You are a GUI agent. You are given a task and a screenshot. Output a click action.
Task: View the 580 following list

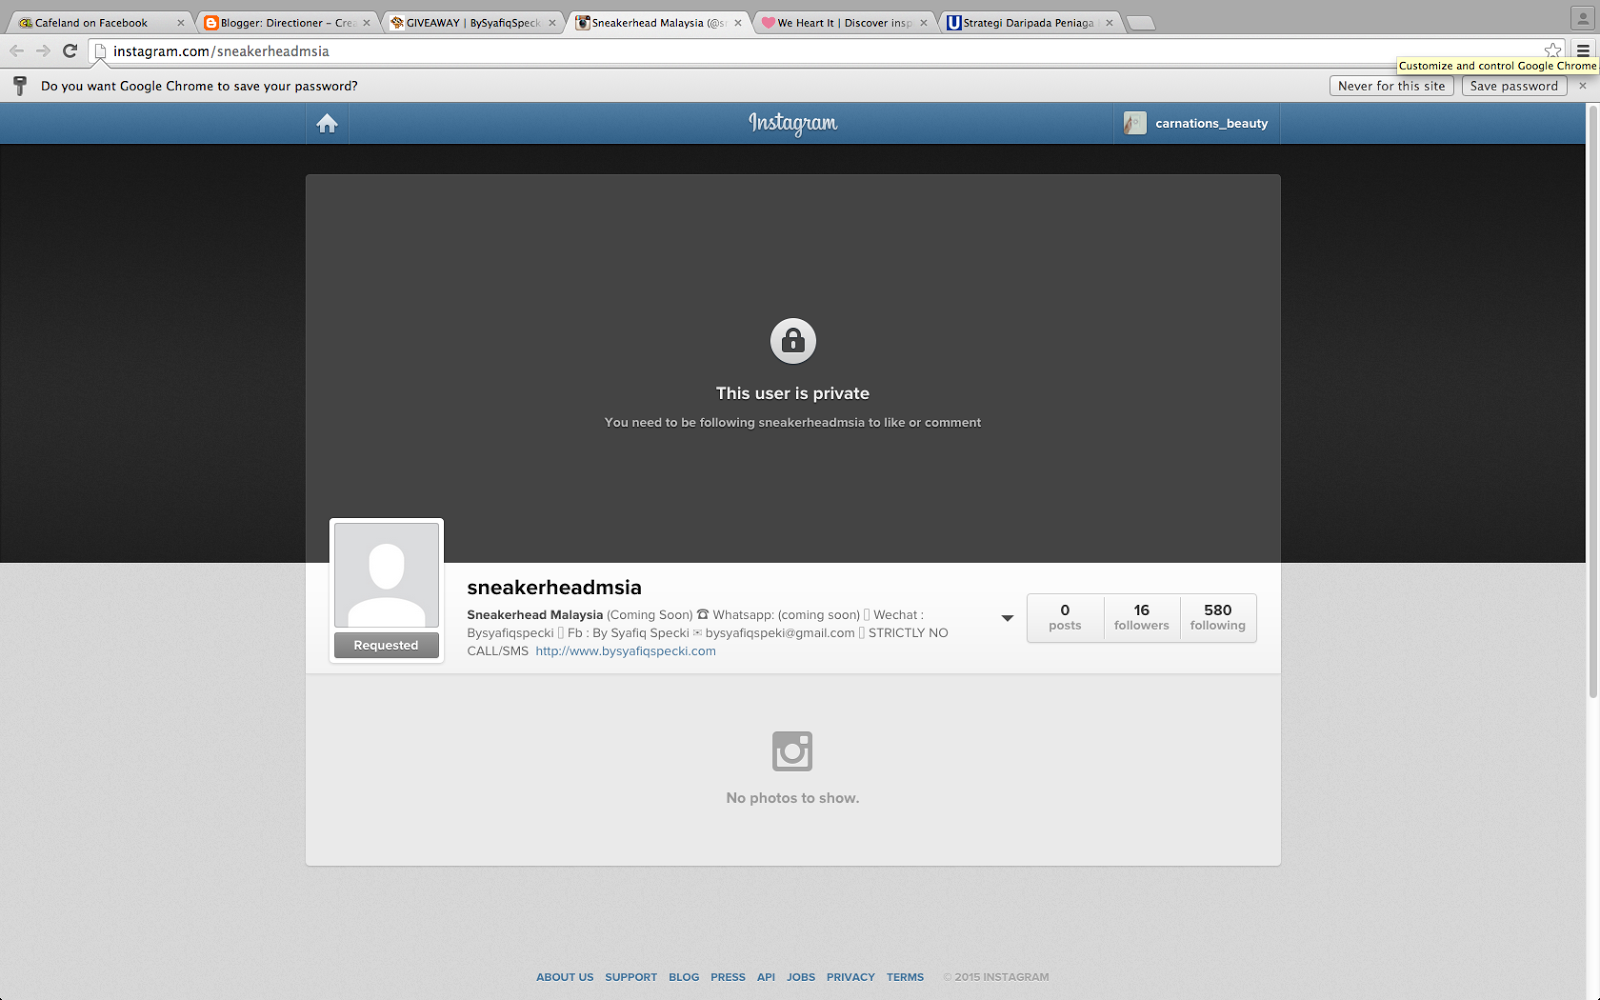pos(1218,618)
